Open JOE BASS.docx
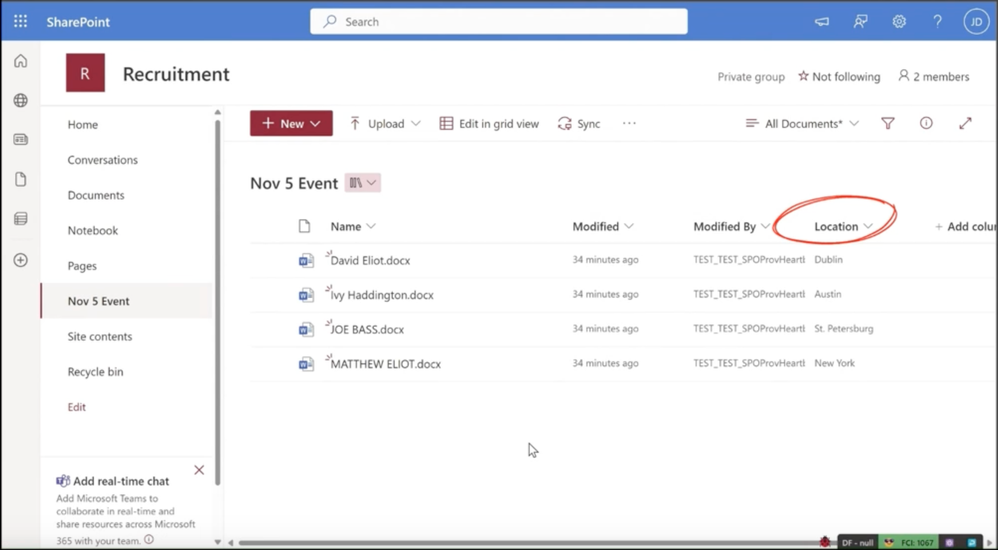This screenshot has width=998, height=550. [367, 329]
